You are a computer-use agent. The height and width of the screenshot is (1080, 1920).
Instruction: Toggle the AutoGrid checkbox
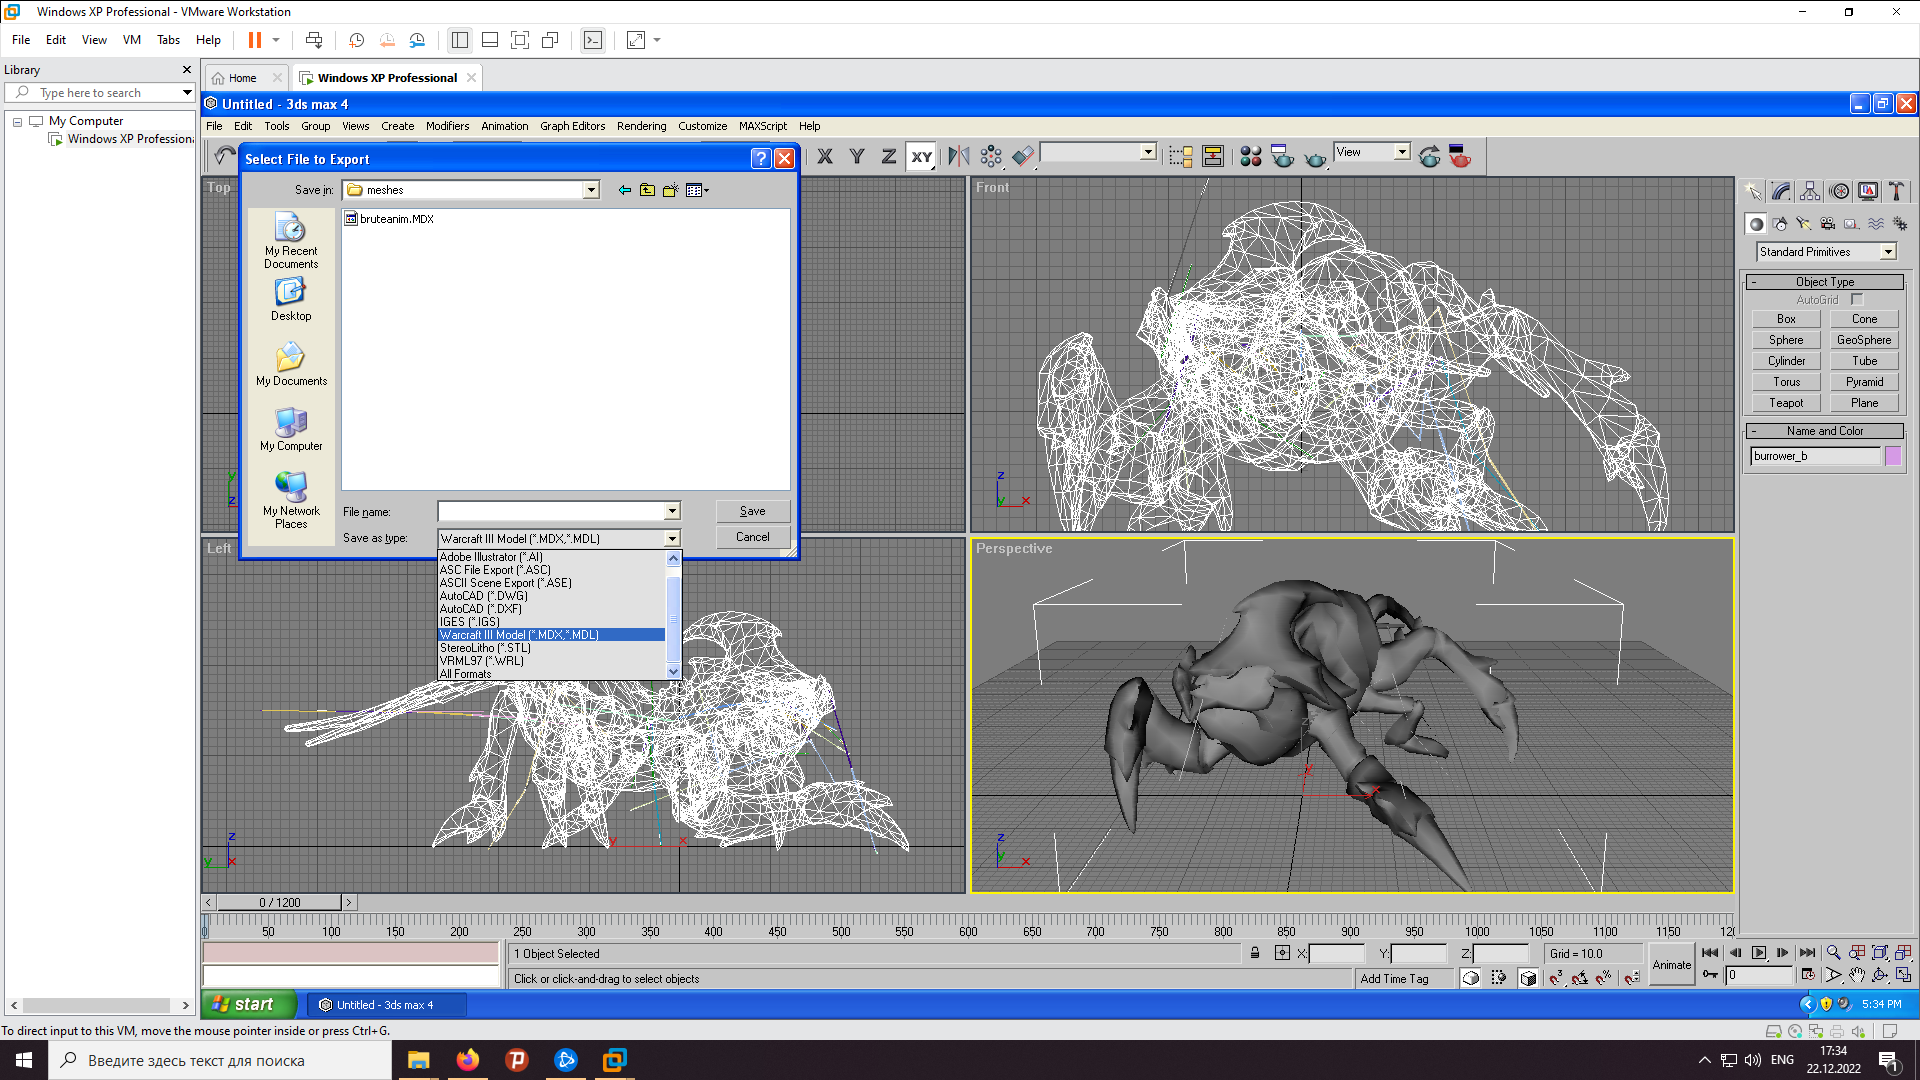[1857, 300]
